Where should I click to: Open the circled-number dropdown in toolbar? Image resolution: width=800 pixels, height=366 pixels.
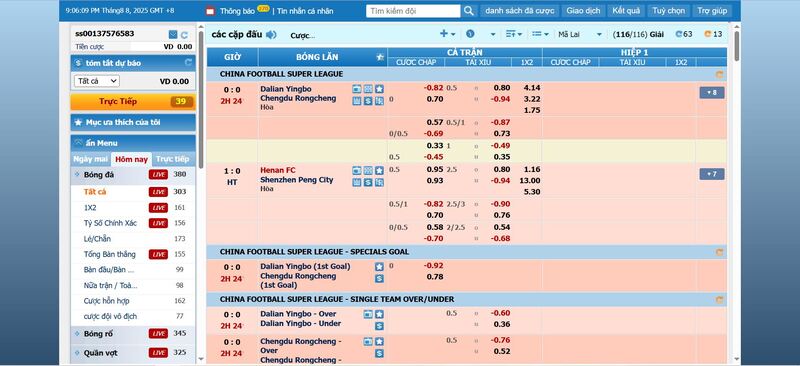click(480, 34)
